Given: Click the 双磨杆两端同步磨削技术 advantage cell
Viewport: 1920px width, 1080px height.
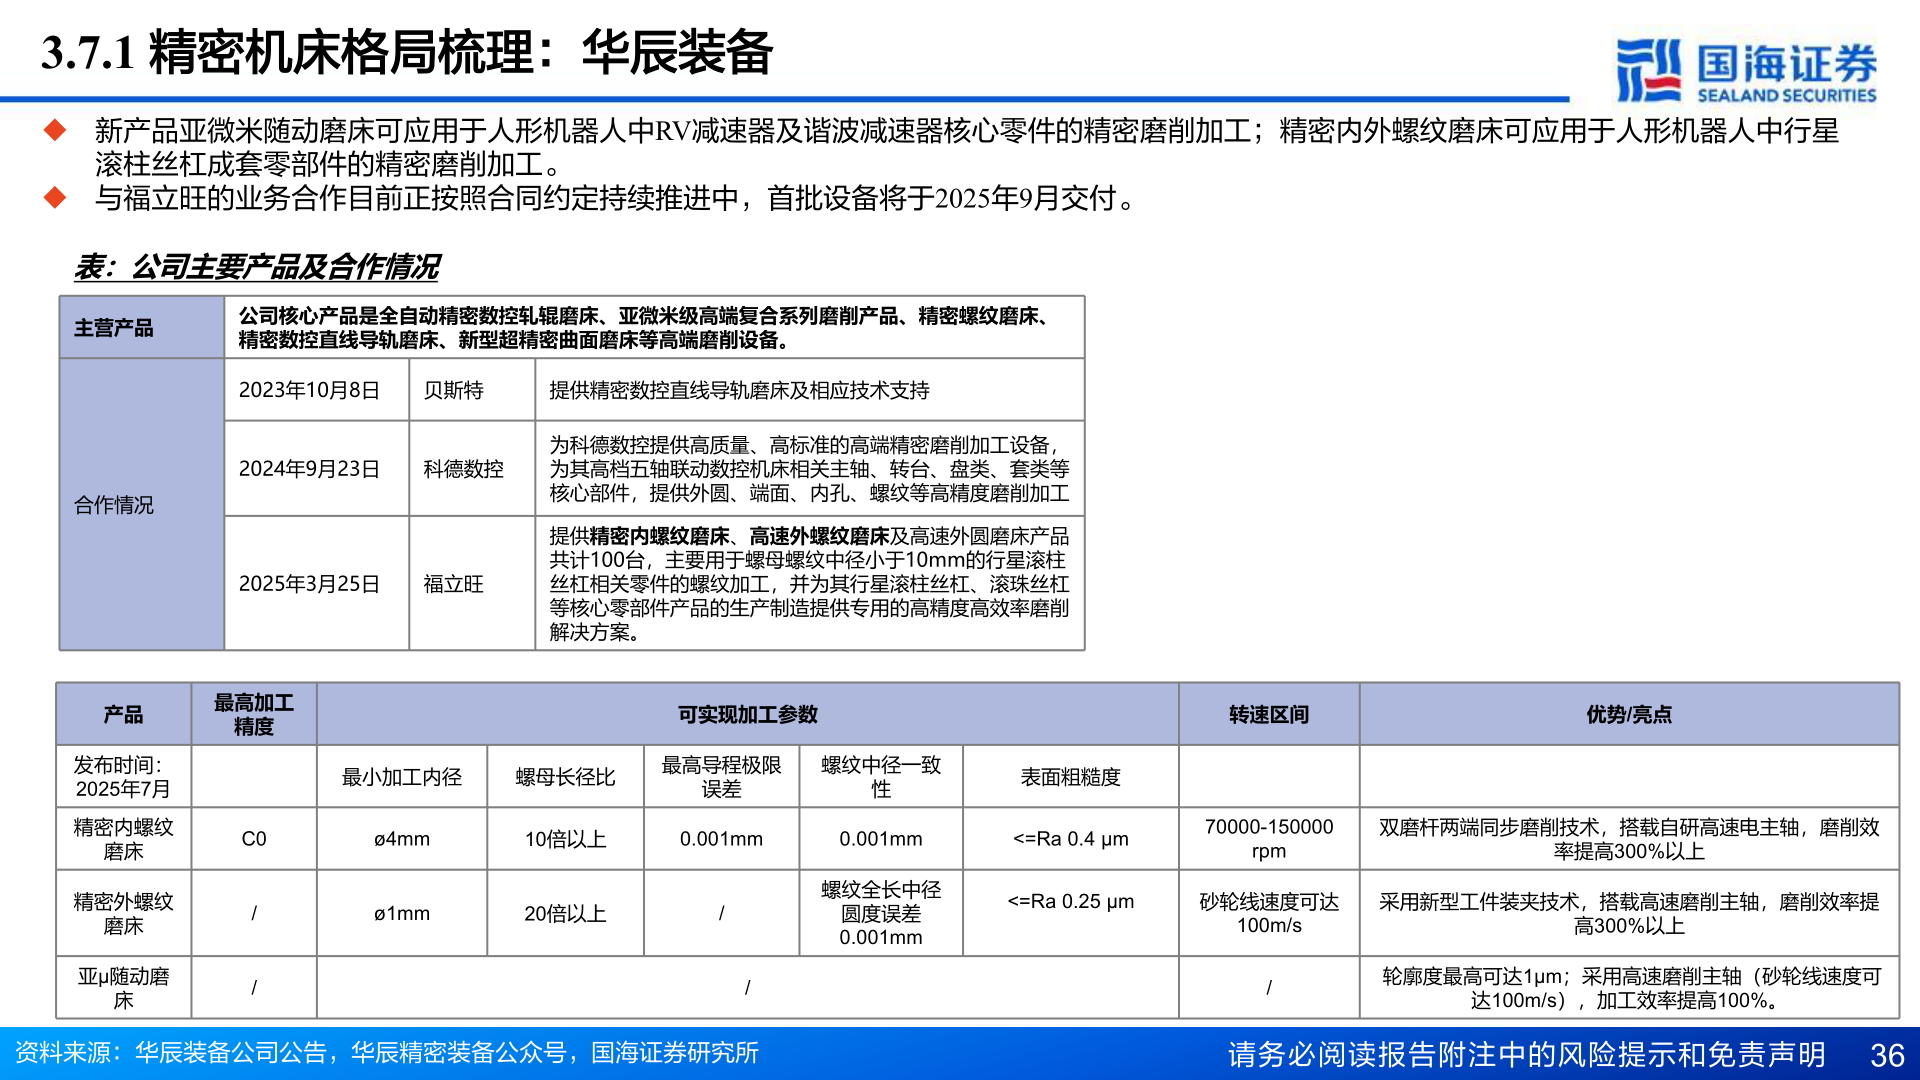Looking at the screenshot, I should point(1629,839).
